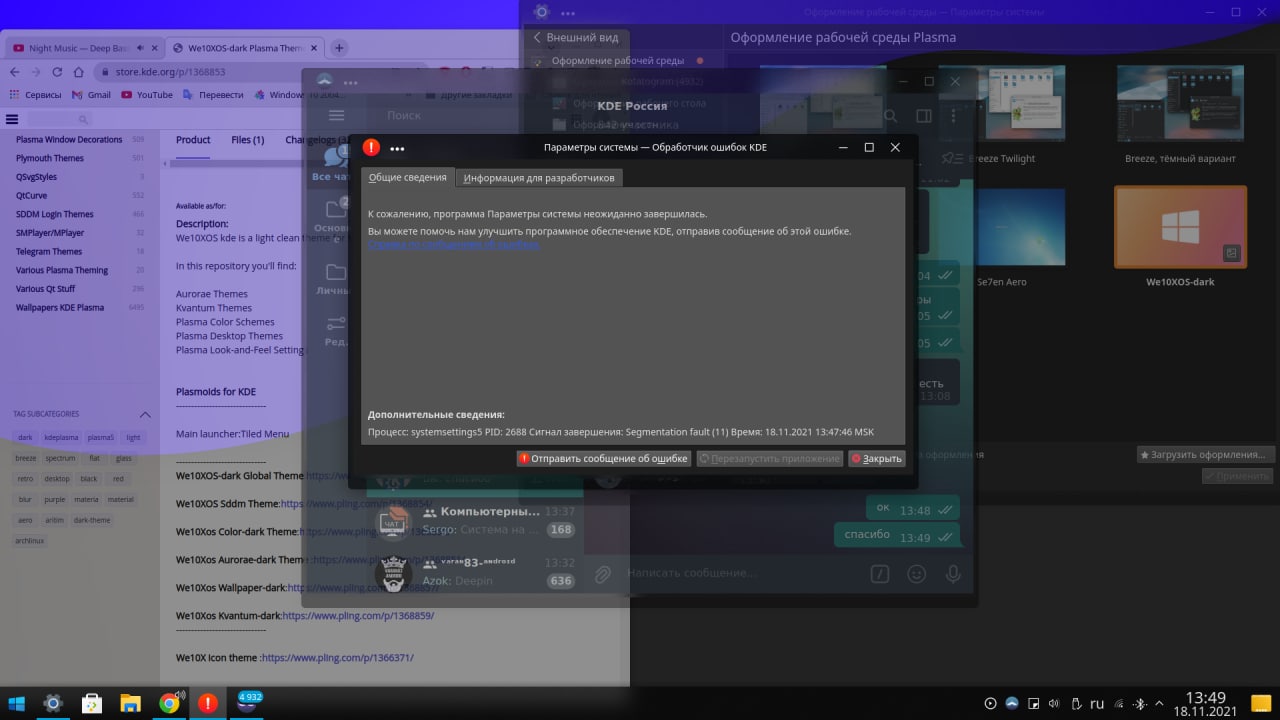Open the Windows start menu on taskbar
The width and height of the screenshot is (1280, 720).
16,703
